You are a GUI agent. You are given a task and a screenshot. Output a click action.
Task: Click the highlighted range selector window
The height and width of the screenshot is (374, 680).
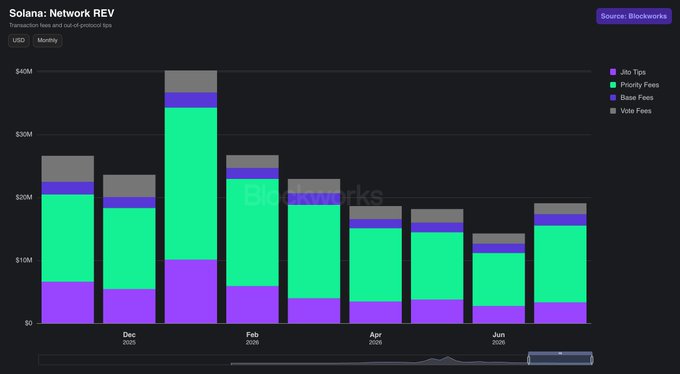pos(560,358)
